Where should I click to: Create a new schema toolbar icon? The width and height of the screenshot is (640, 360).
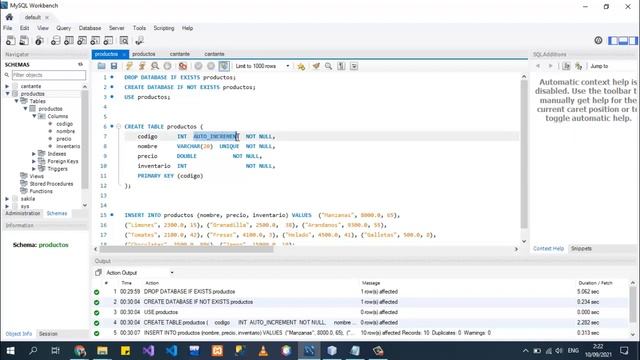[x=56, y=40]
